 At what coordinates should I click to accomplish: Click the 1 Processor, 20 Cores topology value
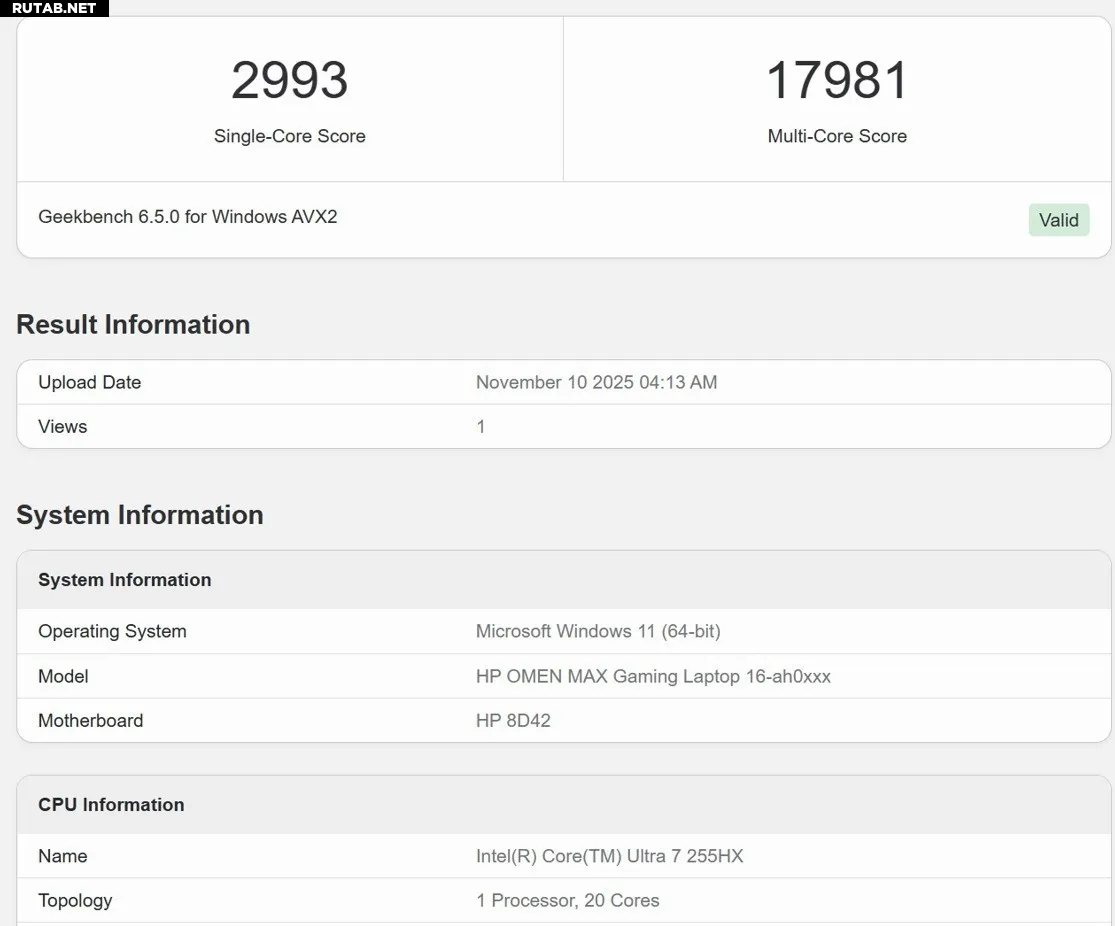(567, 900)
